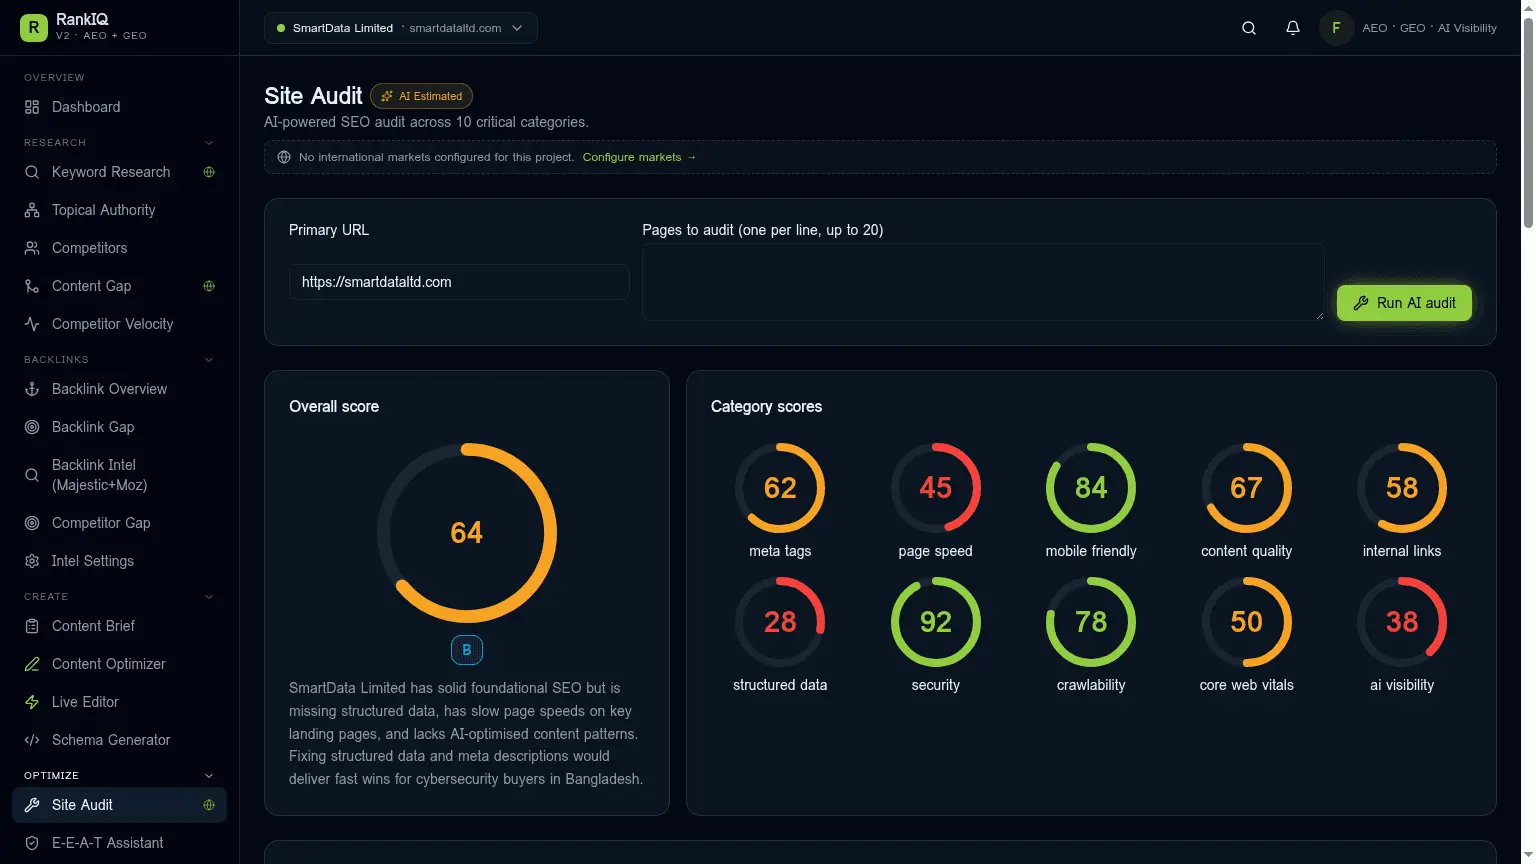This screenshot has height=864, width=1536.
Task: Click the Live Editor lightning icon
Action: (x=32, y=702)
